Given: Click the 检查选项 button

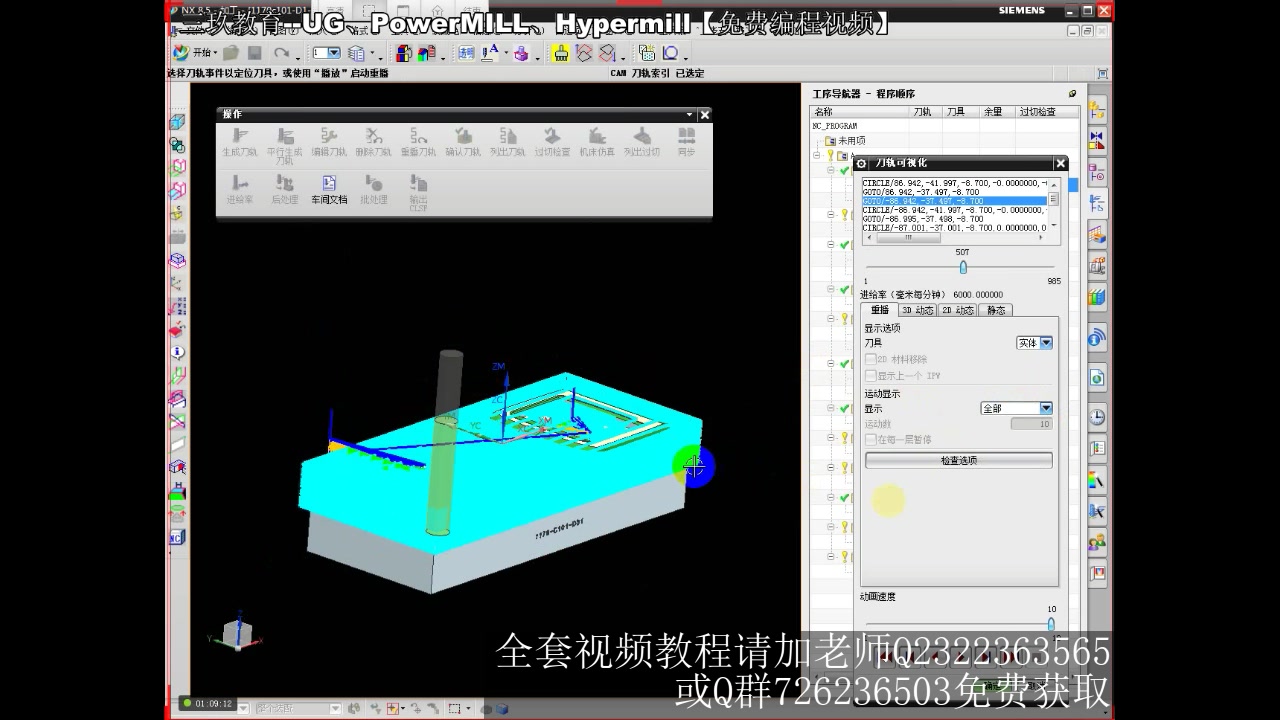Looking at the screenshot, I should click(959, 461).
